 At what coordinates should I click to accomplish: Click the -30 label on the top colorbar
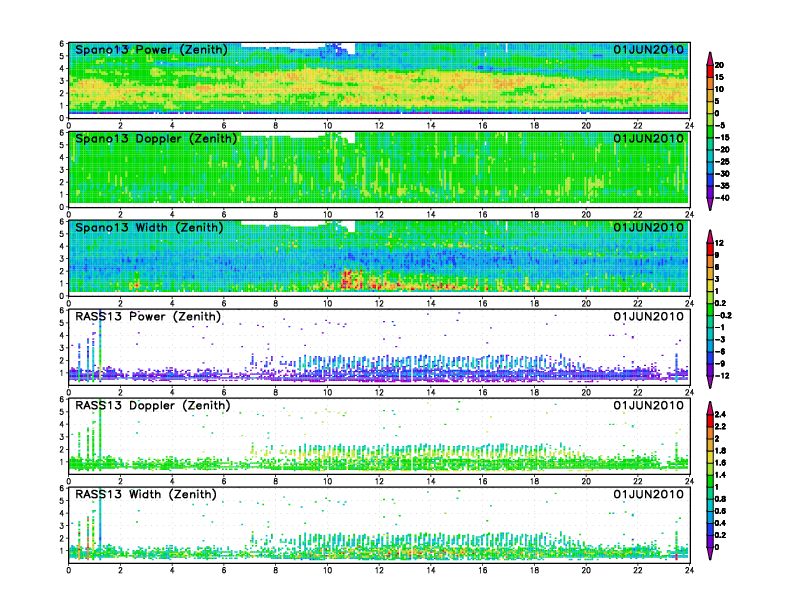click(x=722, y=174)
